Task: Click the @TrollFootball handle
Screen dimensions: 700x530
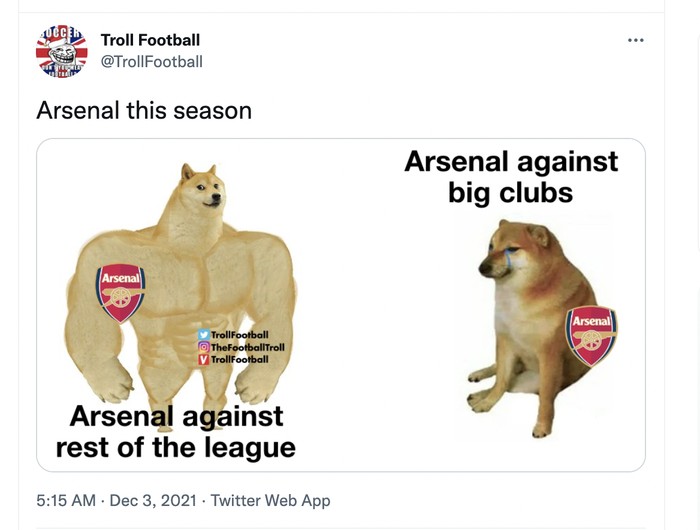Action: point(152,62)
